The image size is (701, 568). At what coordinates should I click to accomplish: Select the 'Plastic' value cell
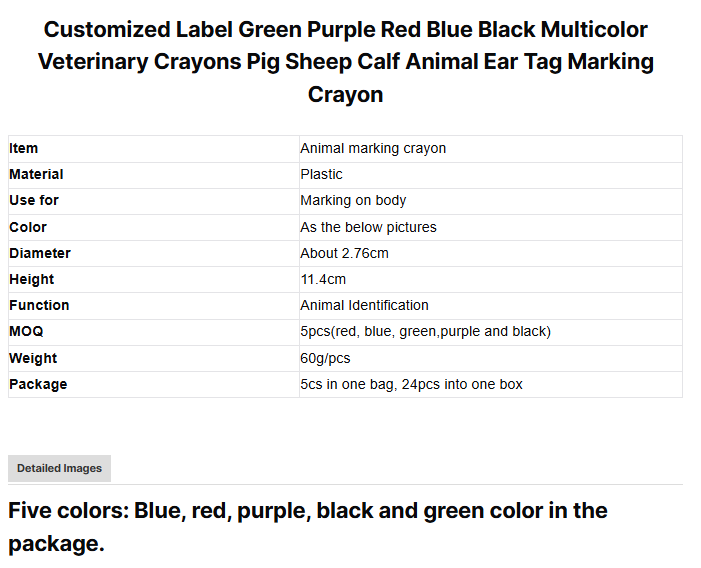coord(321,174)
